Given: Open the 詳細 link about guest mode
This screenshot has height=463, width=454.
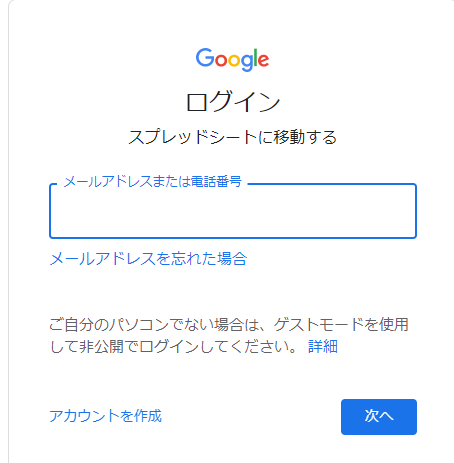Looking at the screenshot, I should point(323,346).
